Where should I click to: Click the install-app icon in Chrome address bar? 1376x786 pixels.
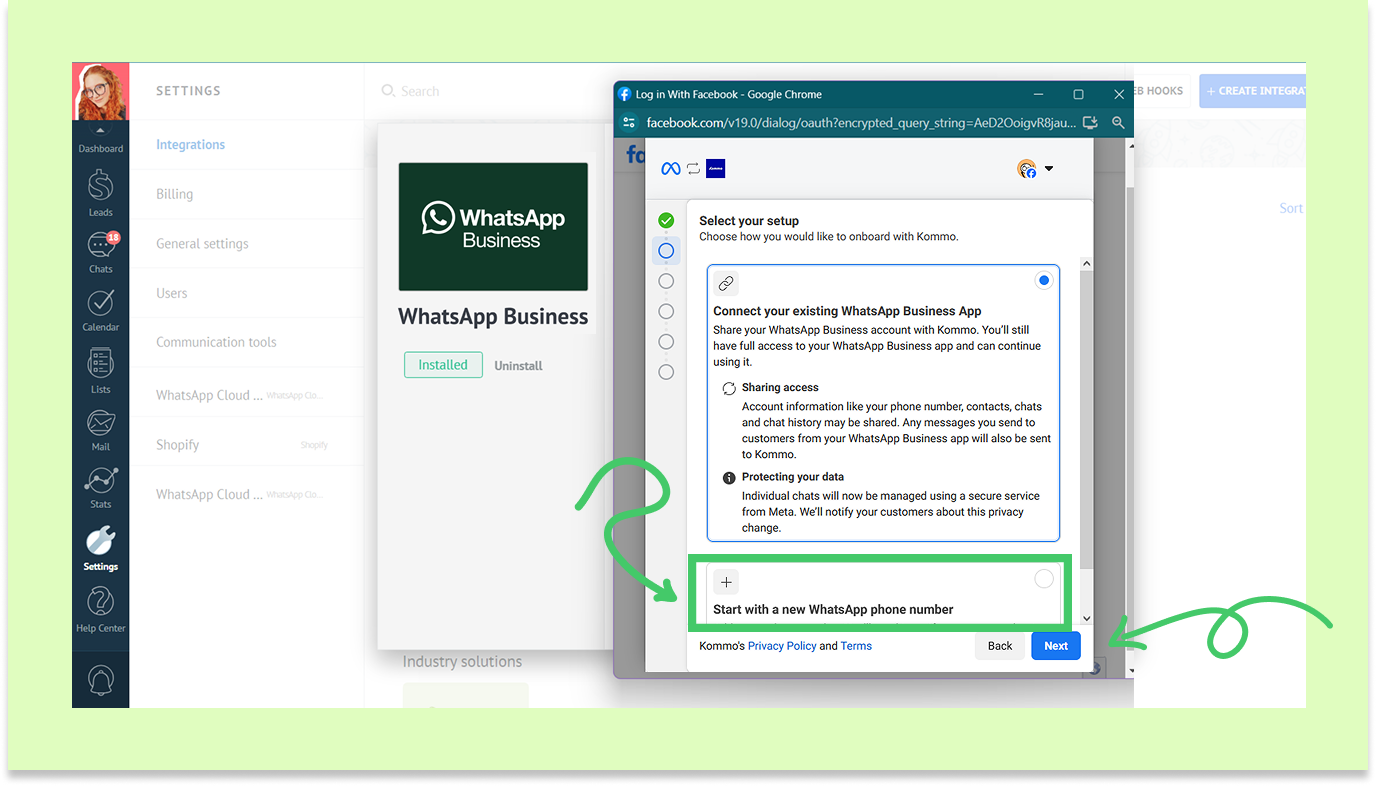[1090, 123]
